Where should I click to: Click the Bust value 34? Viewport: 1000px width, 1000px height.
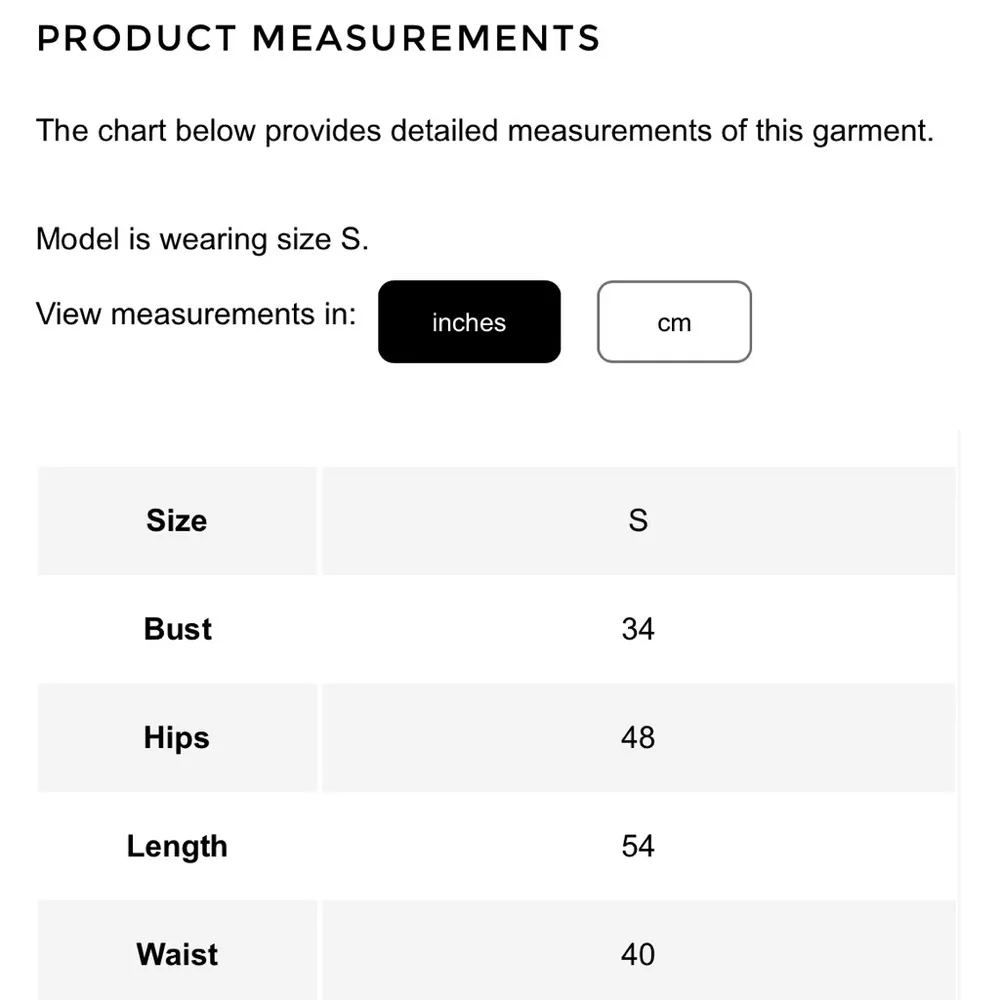[638, 629]
